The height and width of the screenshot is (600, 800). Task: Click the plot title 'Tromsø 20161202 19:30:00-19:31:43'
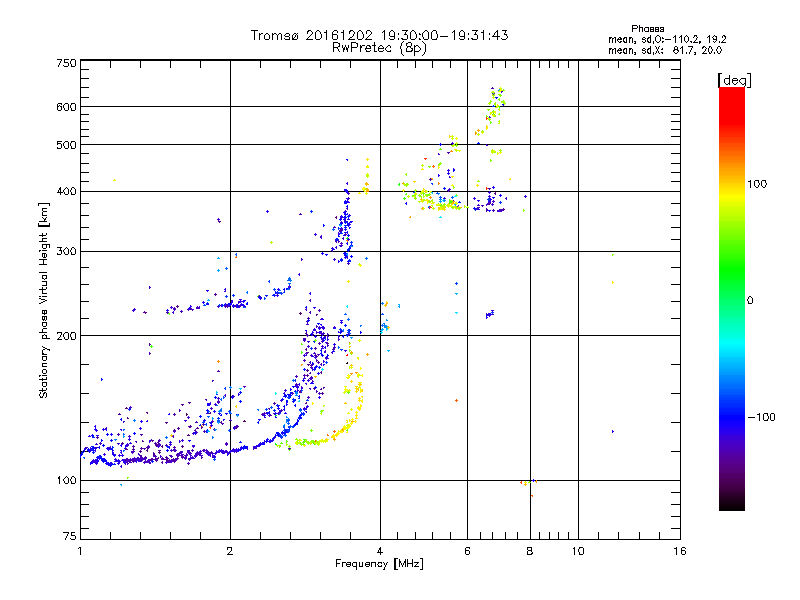point(379,35)
